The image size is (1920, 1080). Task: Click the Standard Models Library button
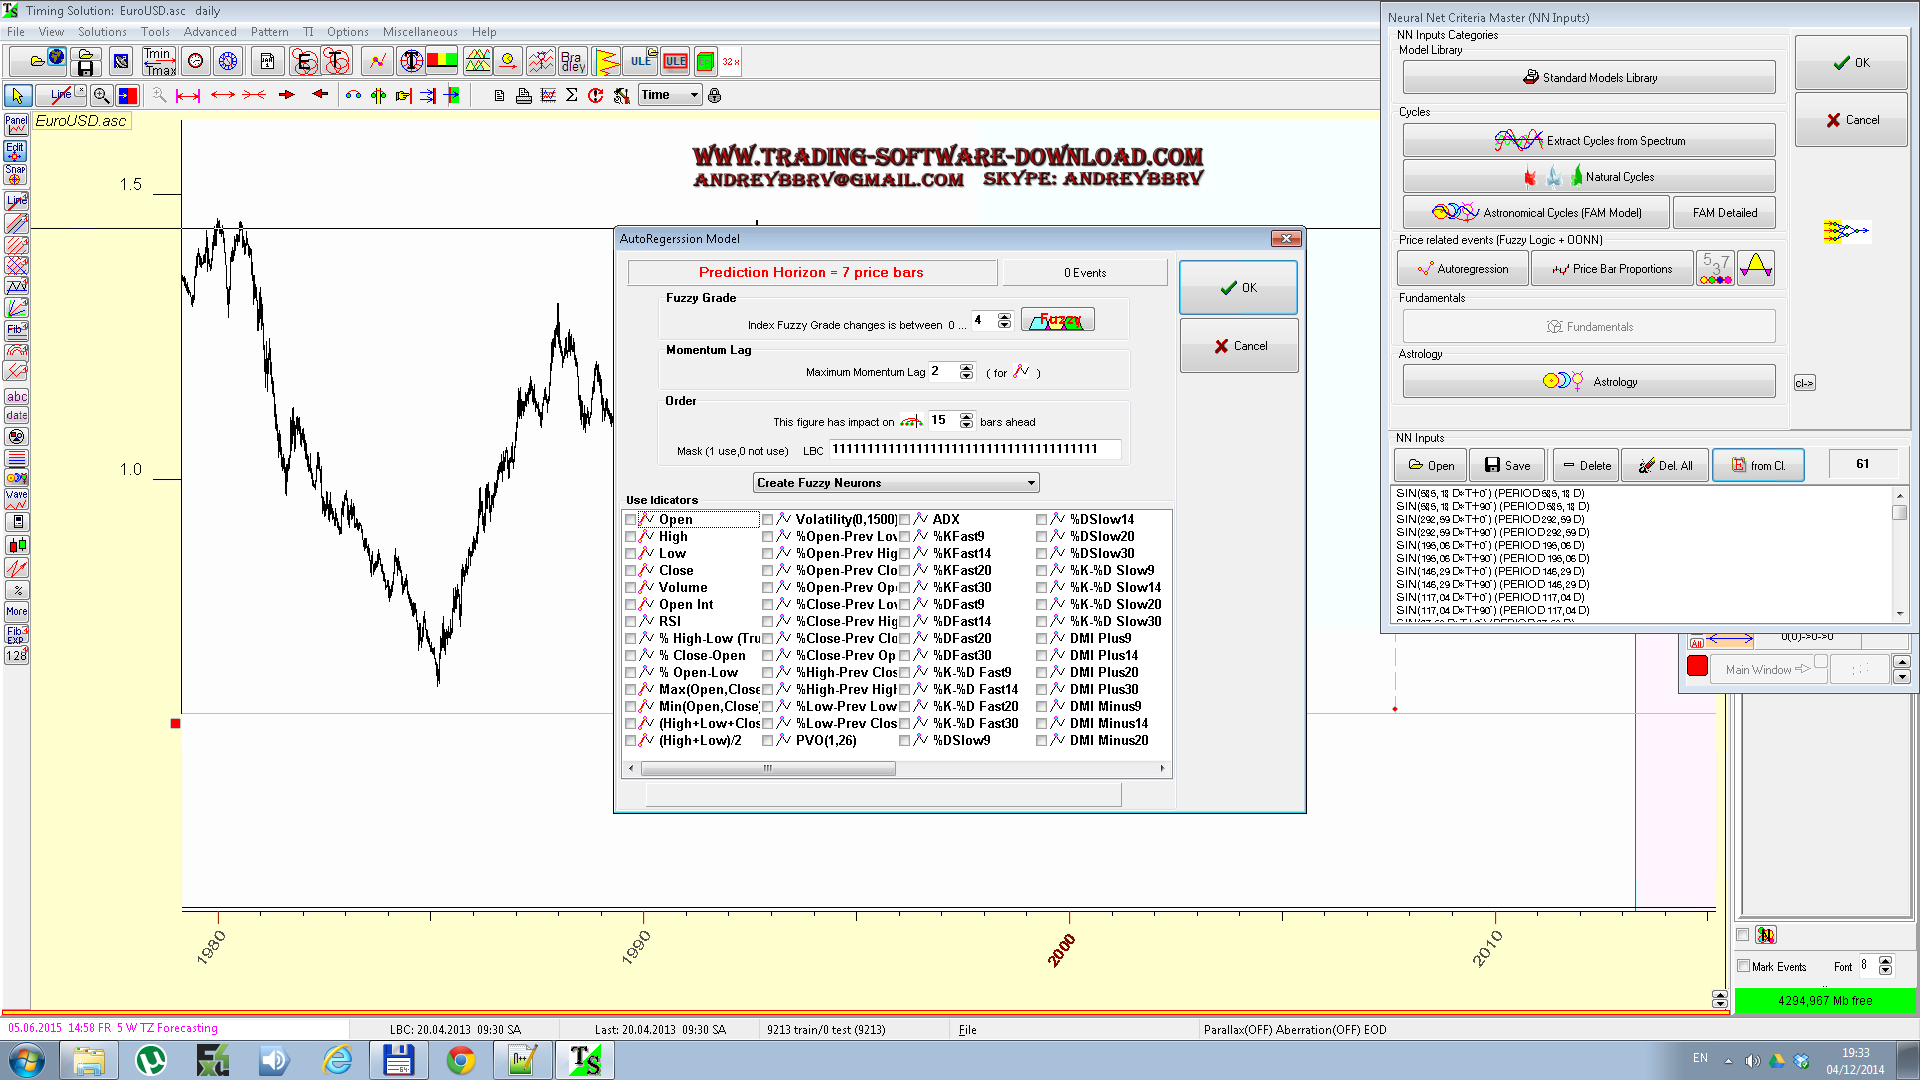[1588, 76]
